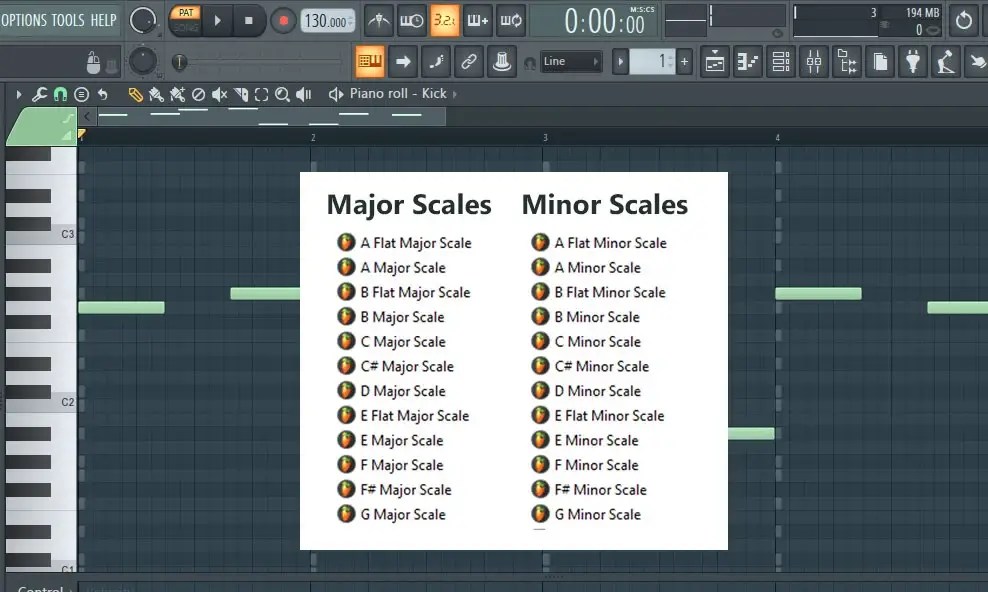
Task: Open the TOOLS menu
Action: click(x=68, y=20)
